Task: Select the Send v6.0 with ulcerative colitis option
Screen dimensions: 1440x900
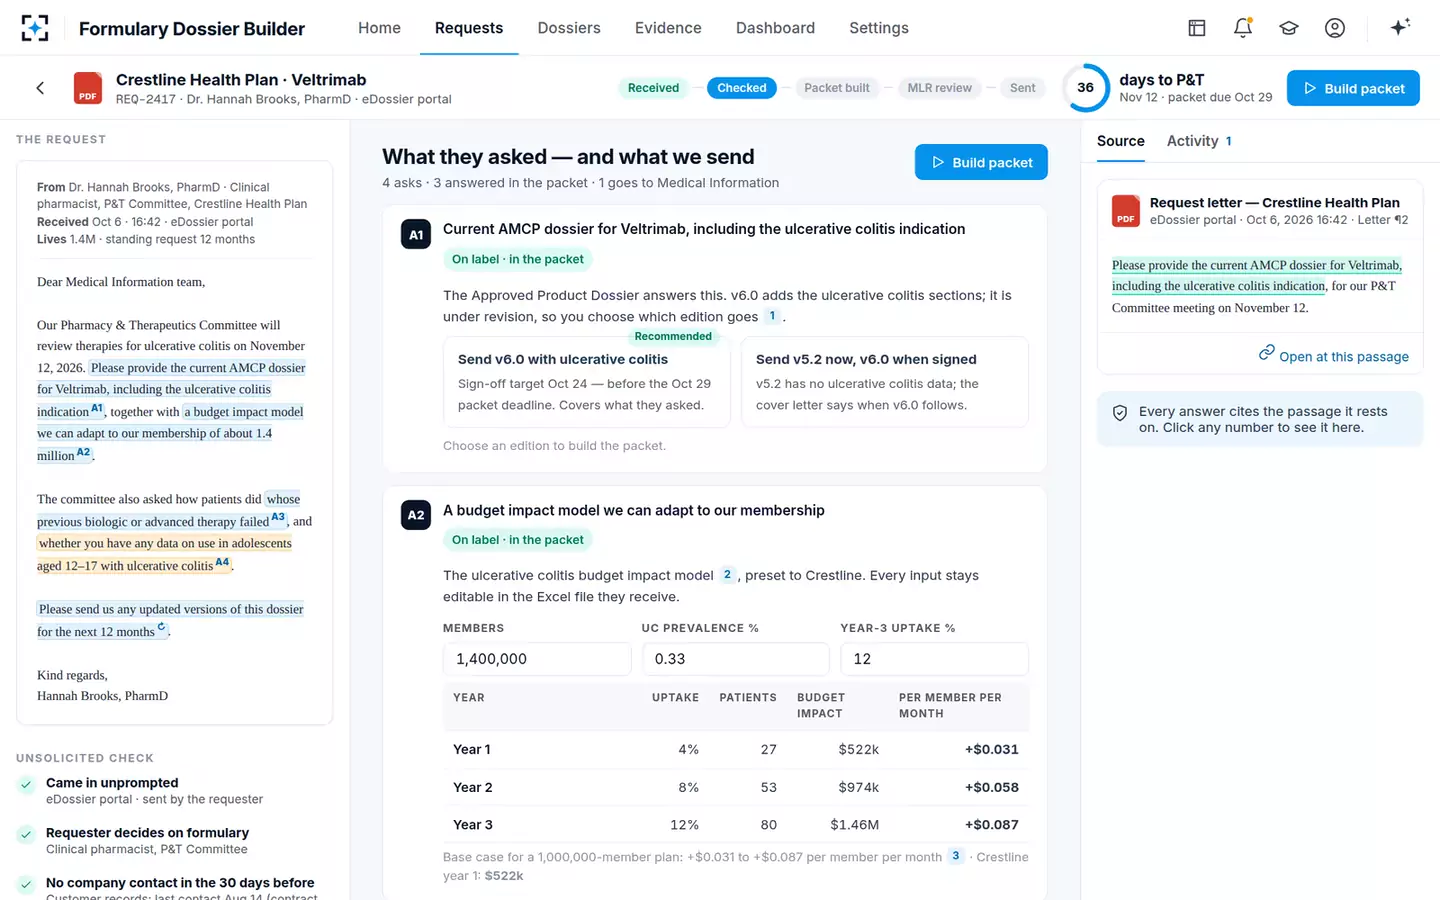Action: (587, 382)
